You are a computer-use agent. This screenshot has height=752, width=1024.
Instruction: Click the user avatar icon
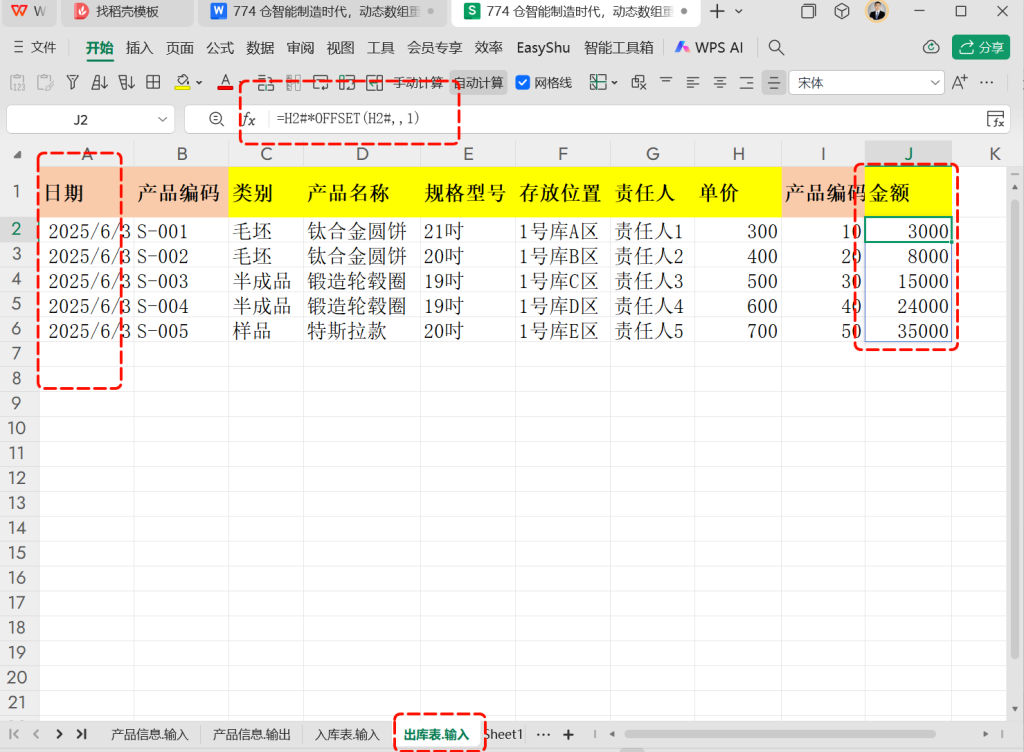(877, 11)
